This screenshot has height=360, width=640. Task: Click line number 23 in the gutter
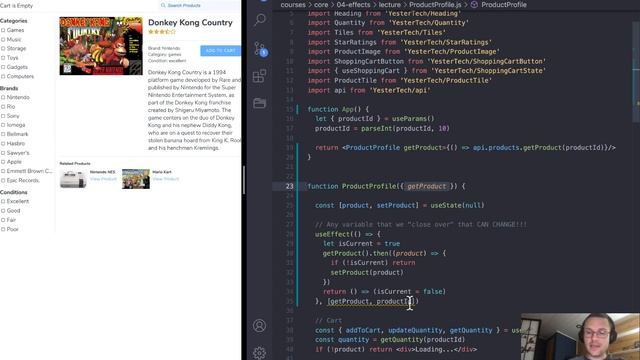pos(289,186)
